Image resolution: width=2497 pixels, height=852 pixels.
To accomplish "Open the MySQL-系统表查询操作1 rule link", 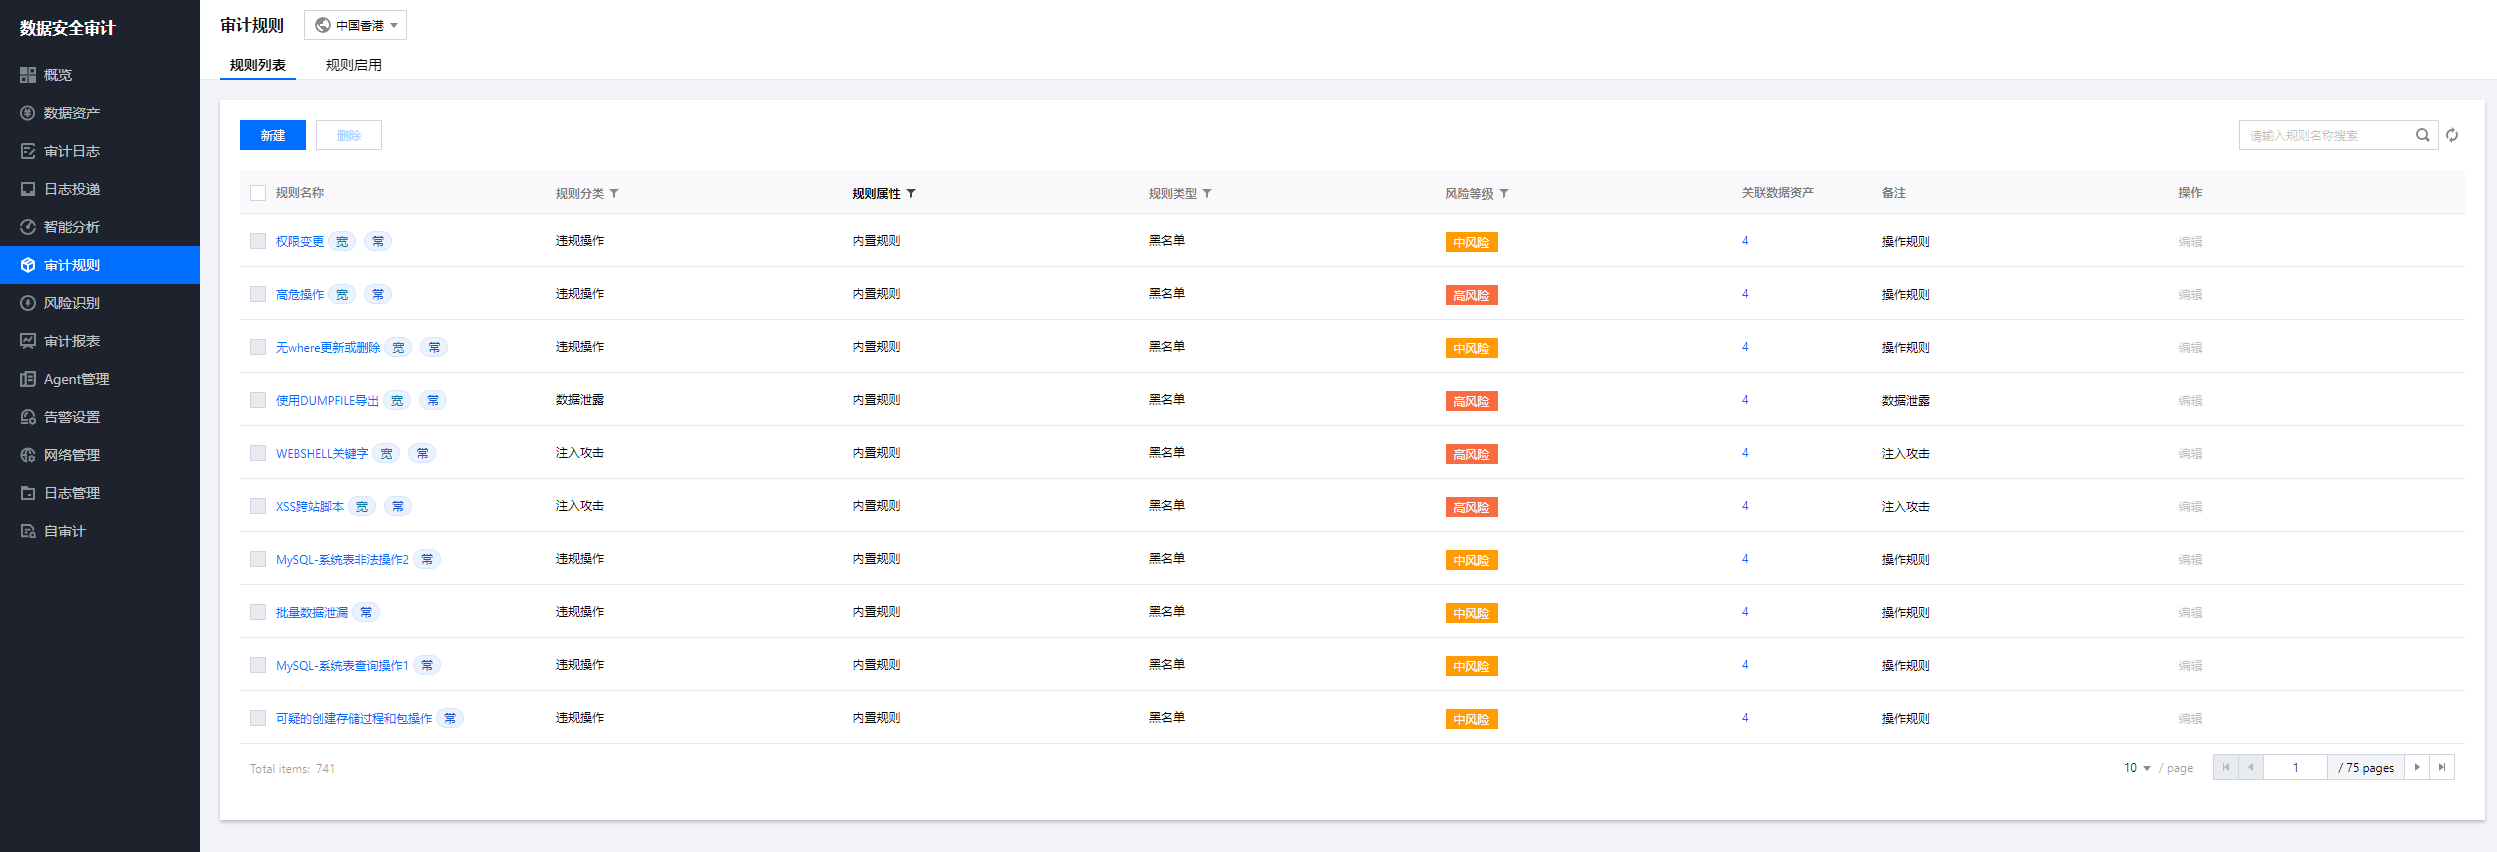I will coord(342,665).
